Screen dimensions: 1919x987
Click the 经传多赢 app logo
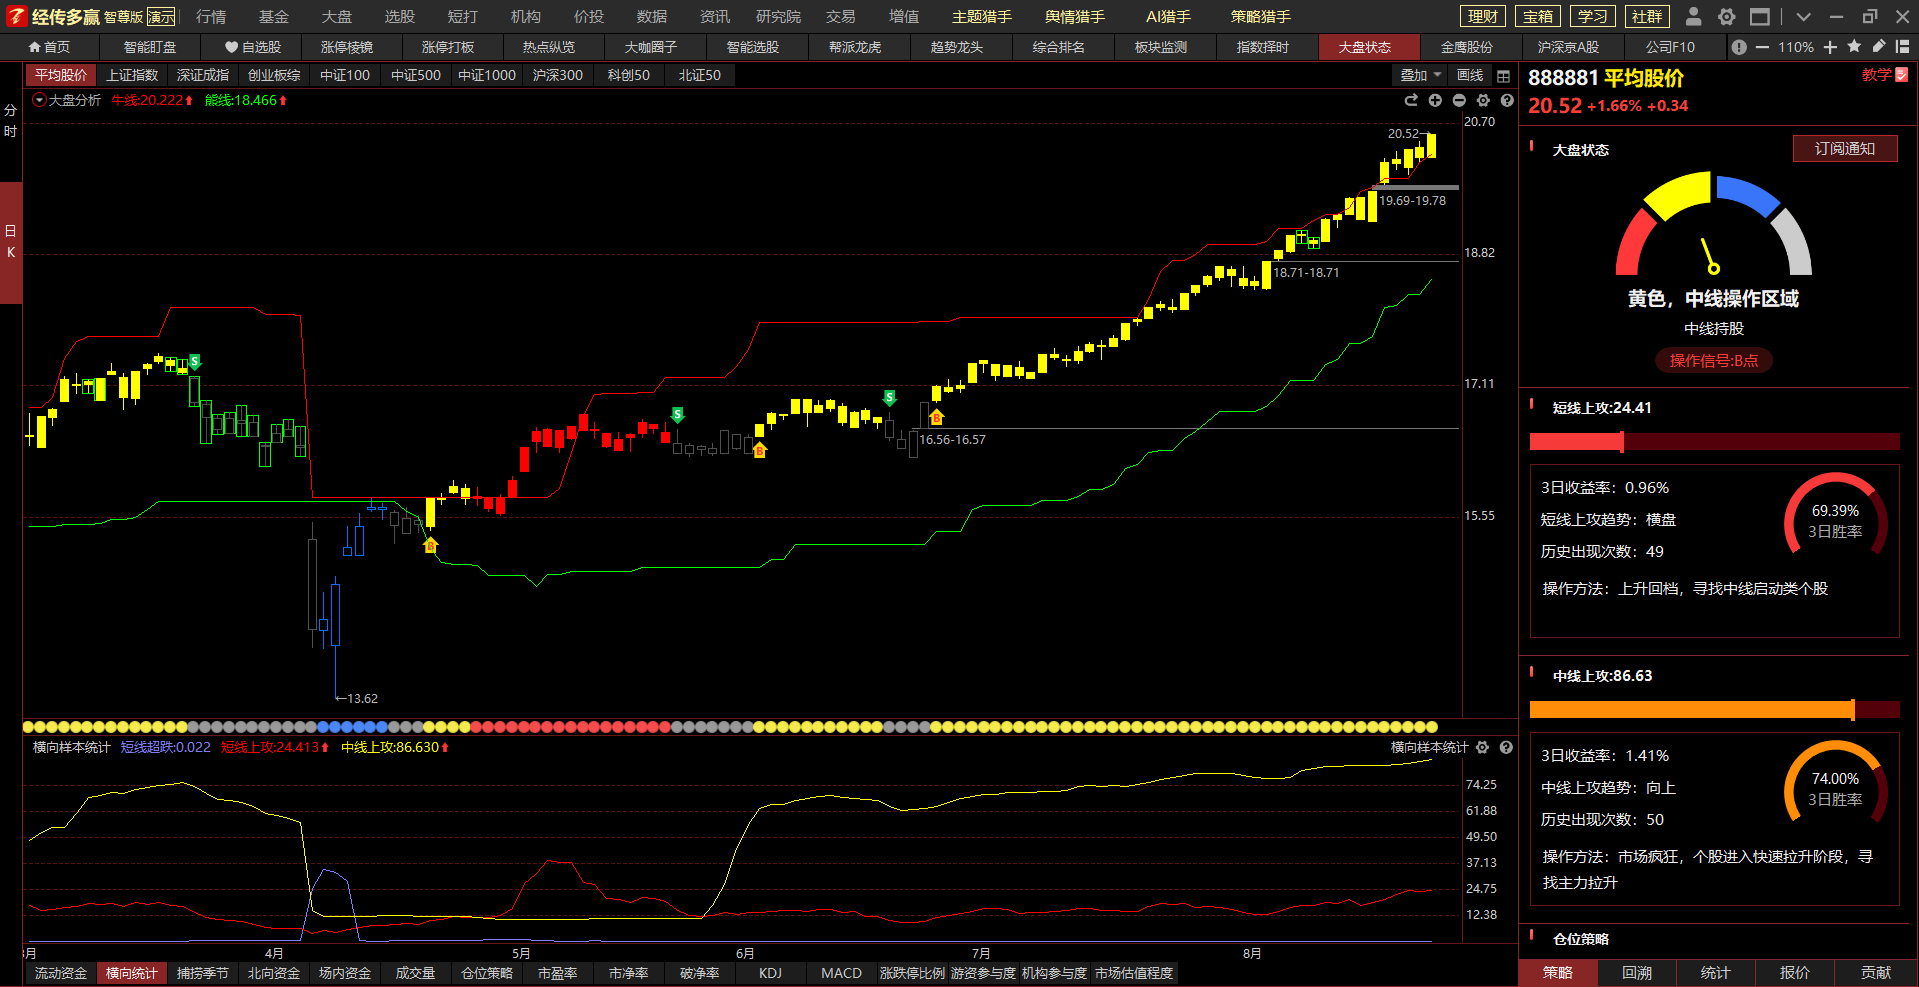tap(17, 16)
